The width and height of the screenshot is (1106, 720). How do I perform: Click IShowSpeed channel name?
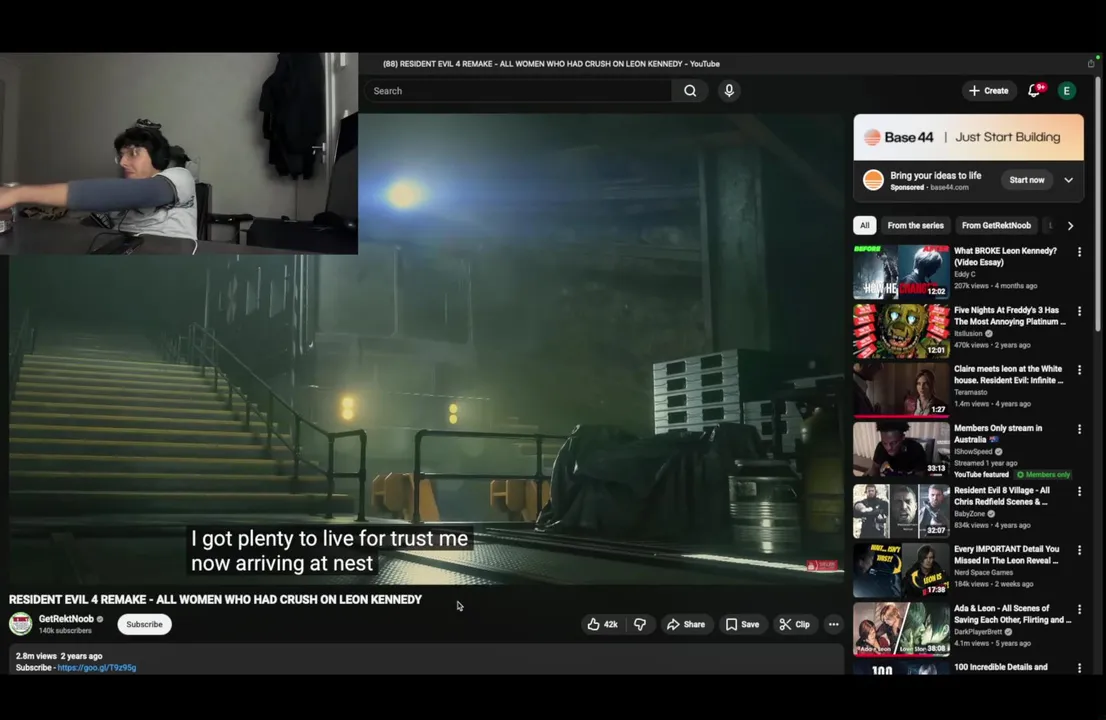coord(973,451)
